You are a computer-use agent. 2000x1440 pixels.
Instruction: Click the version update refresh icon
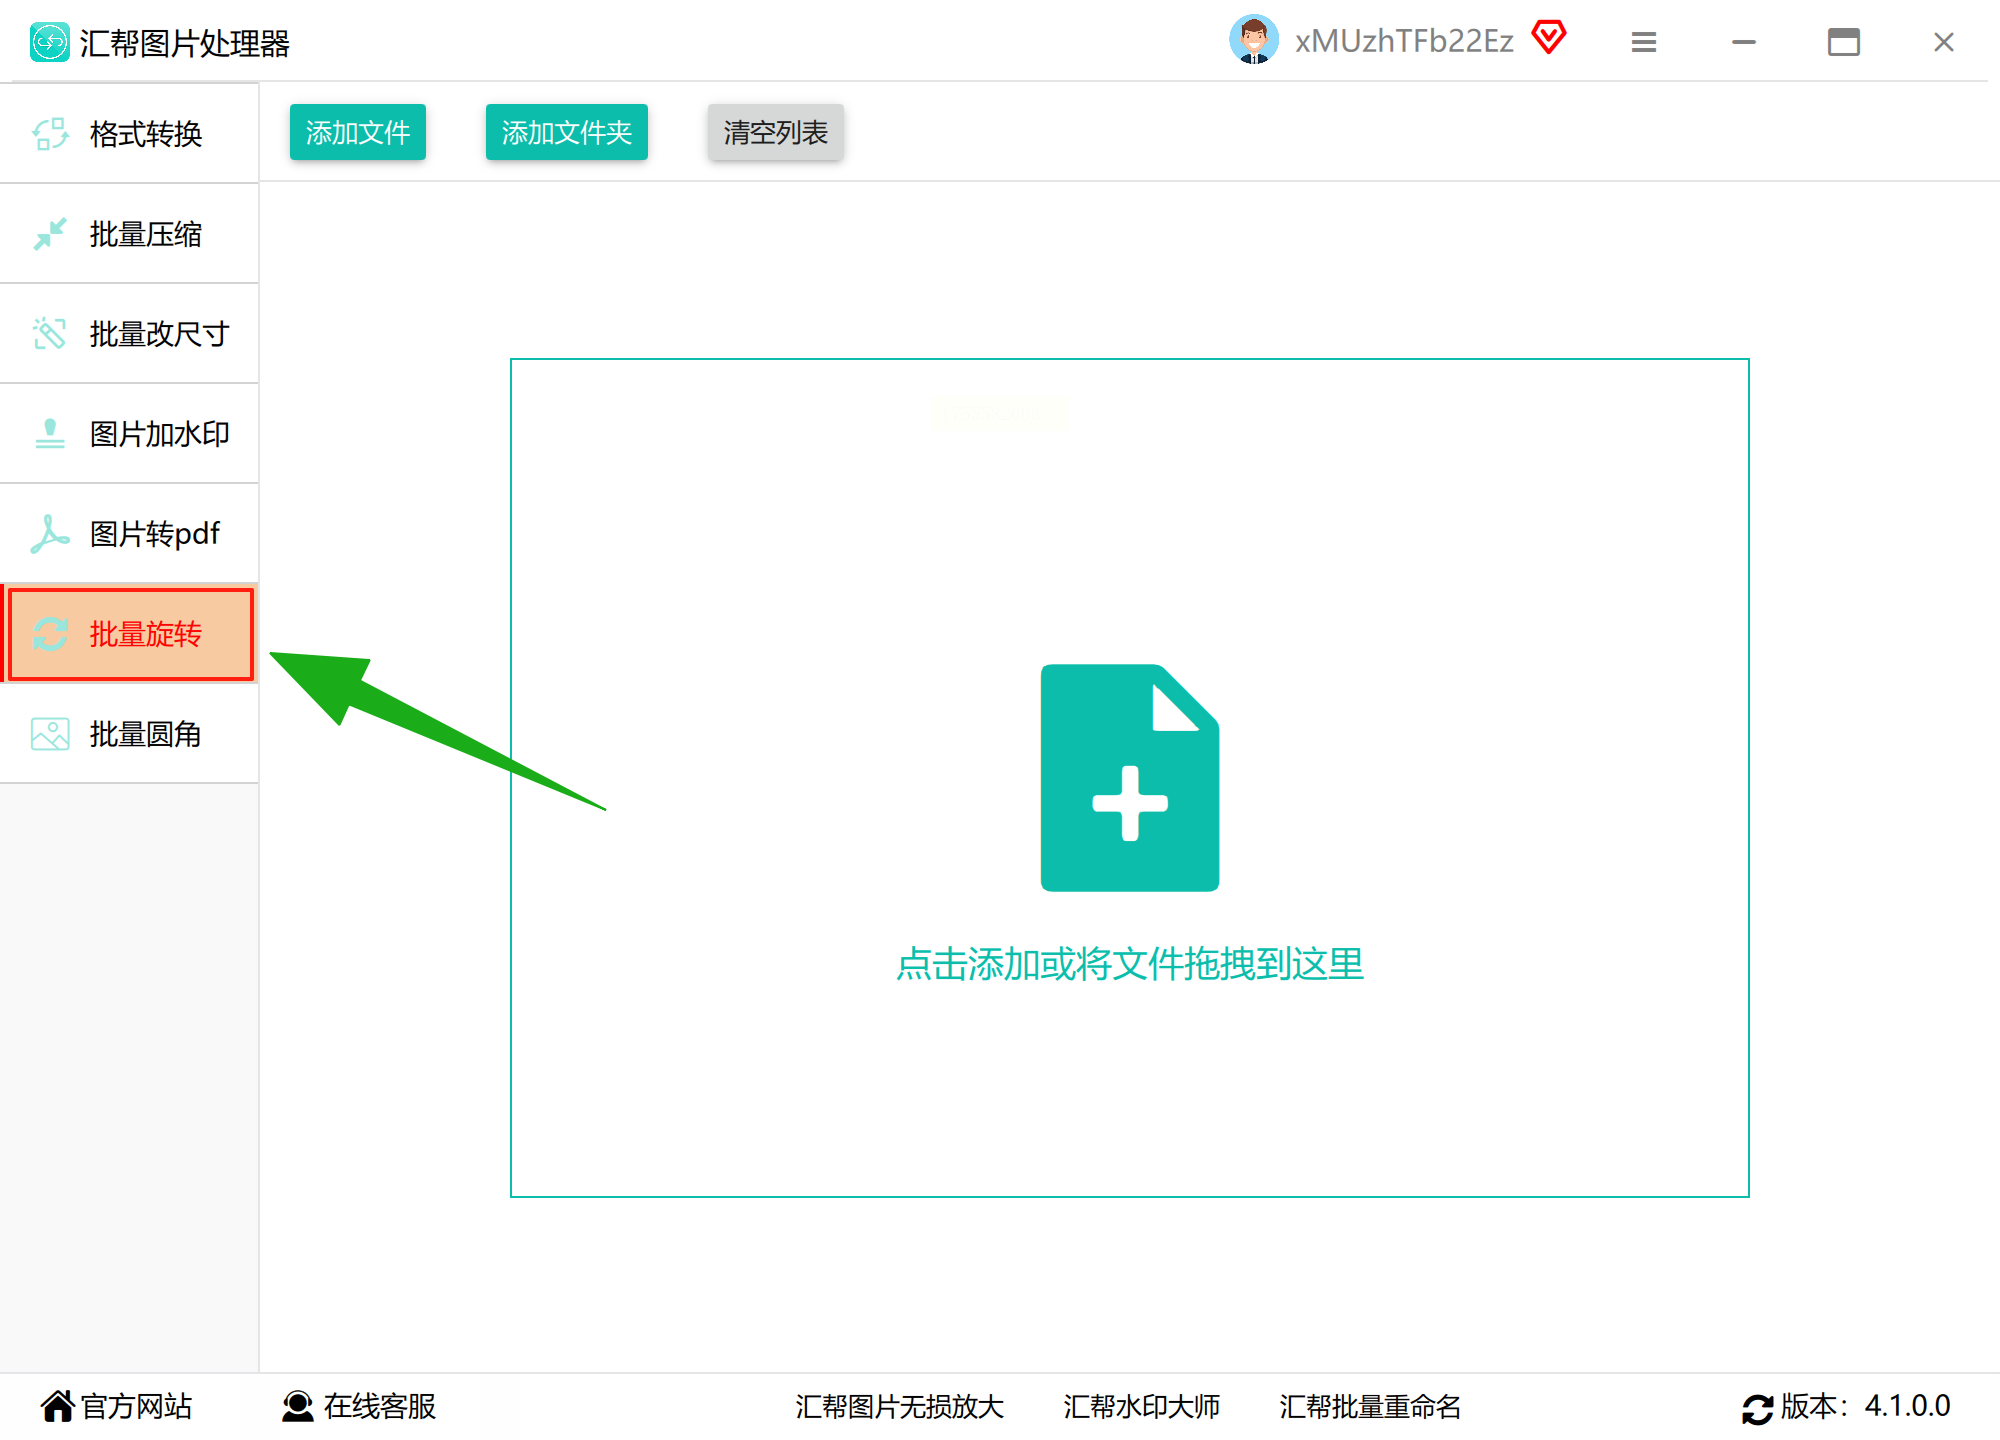[x=1757, y=1408]
